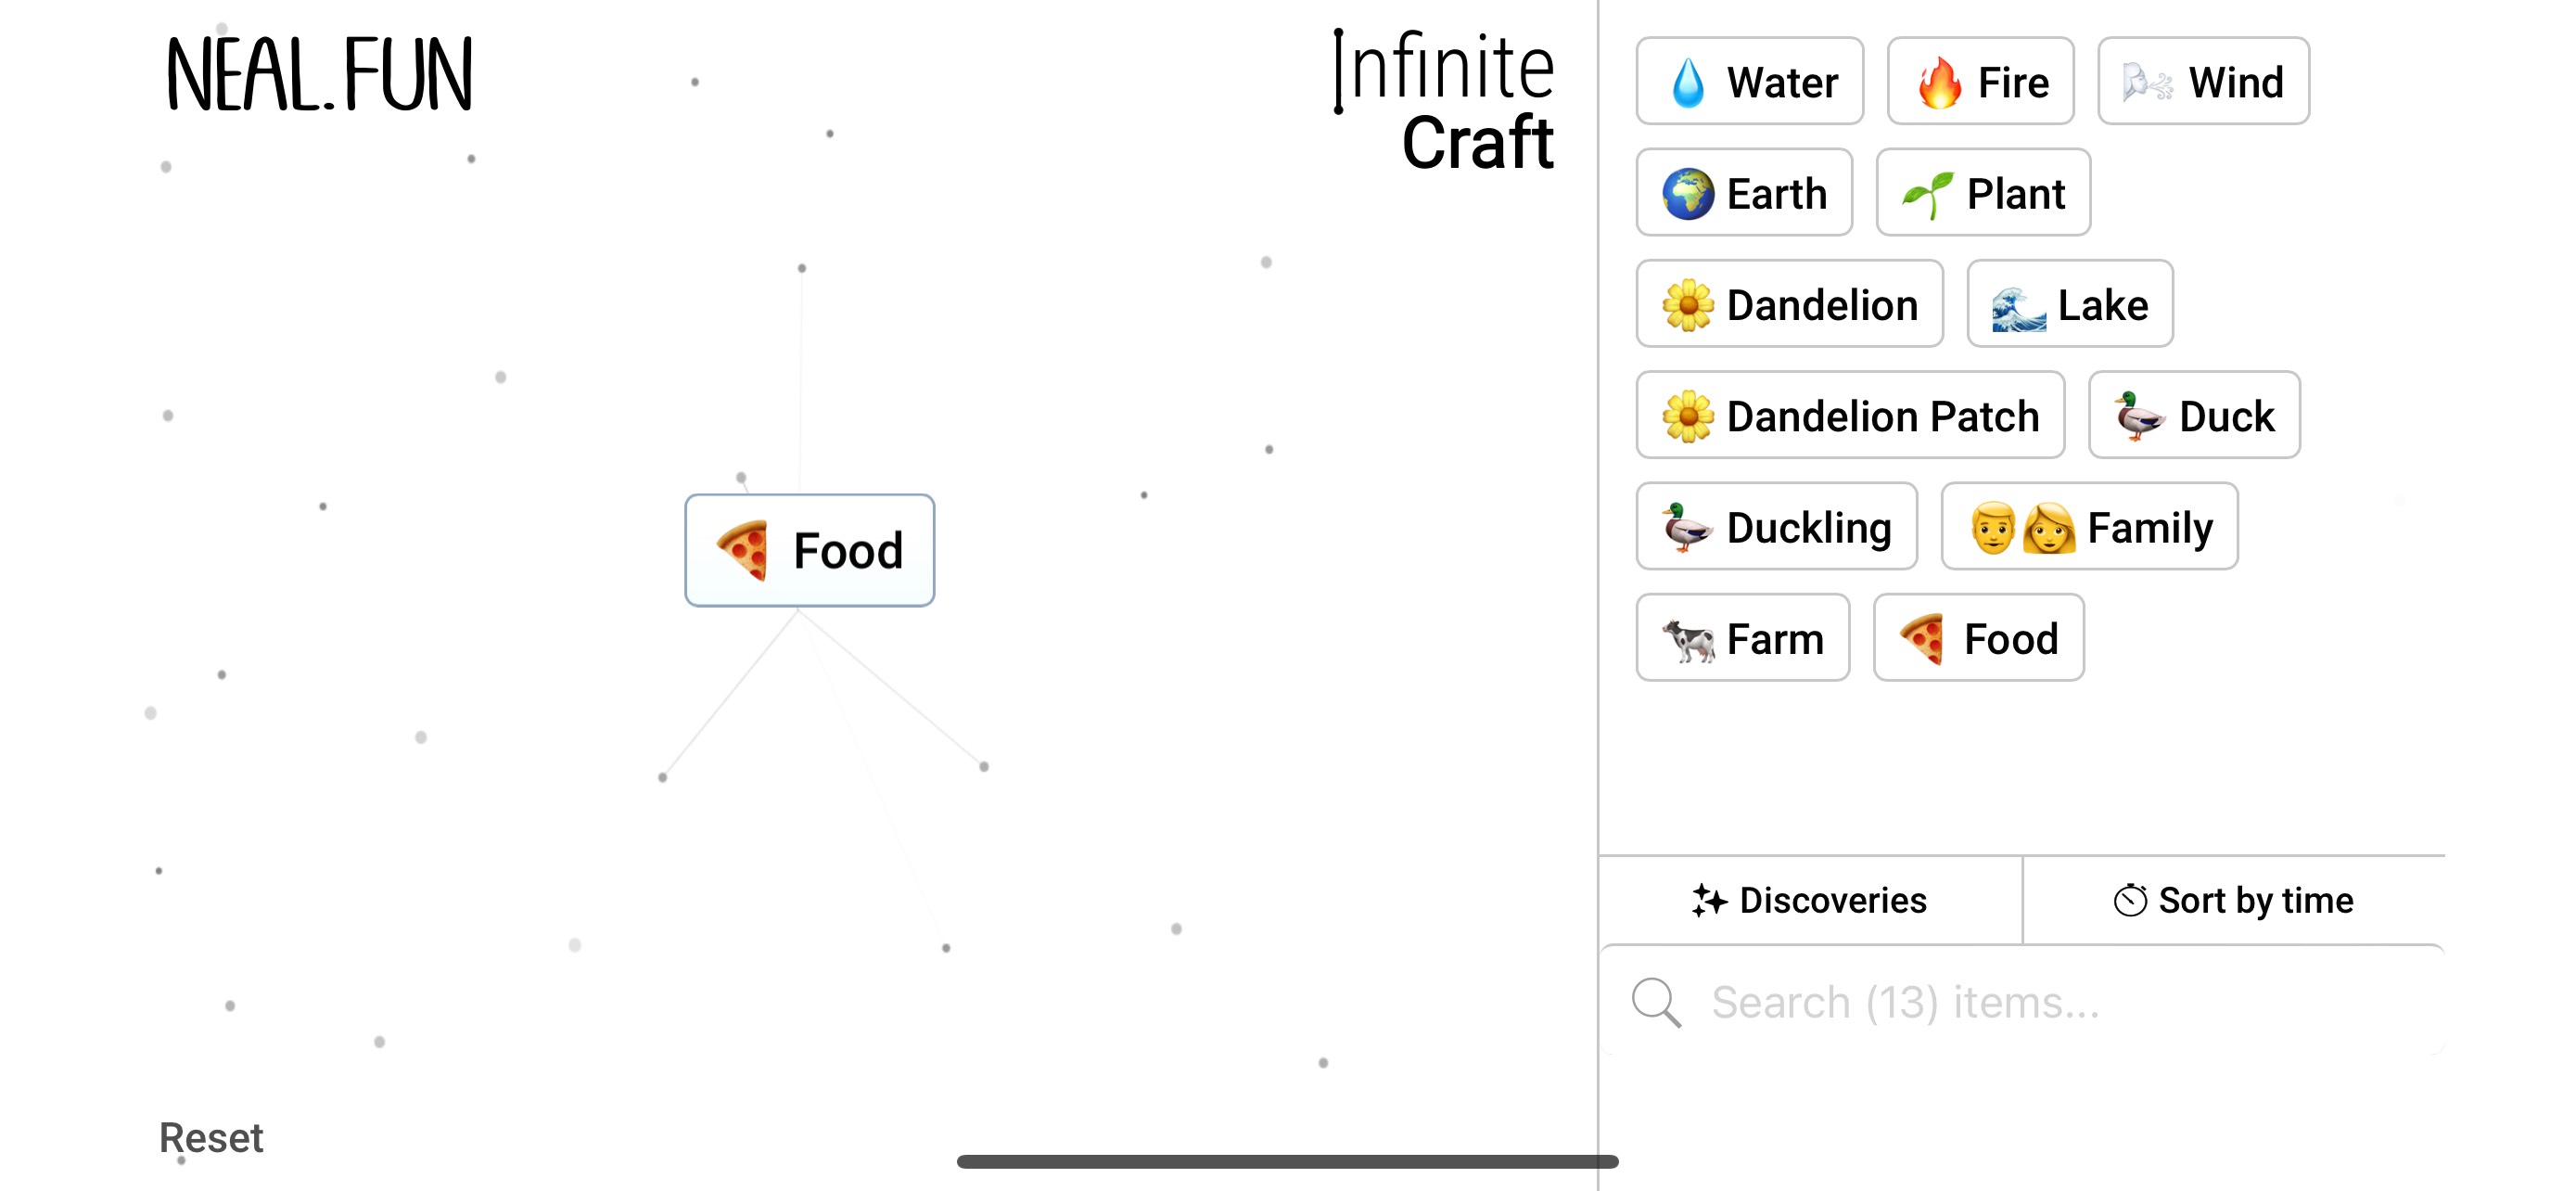Viewport: 2576px width, 1191px height.
Task: Select the Fire element
Action: tap(1979, 81)
